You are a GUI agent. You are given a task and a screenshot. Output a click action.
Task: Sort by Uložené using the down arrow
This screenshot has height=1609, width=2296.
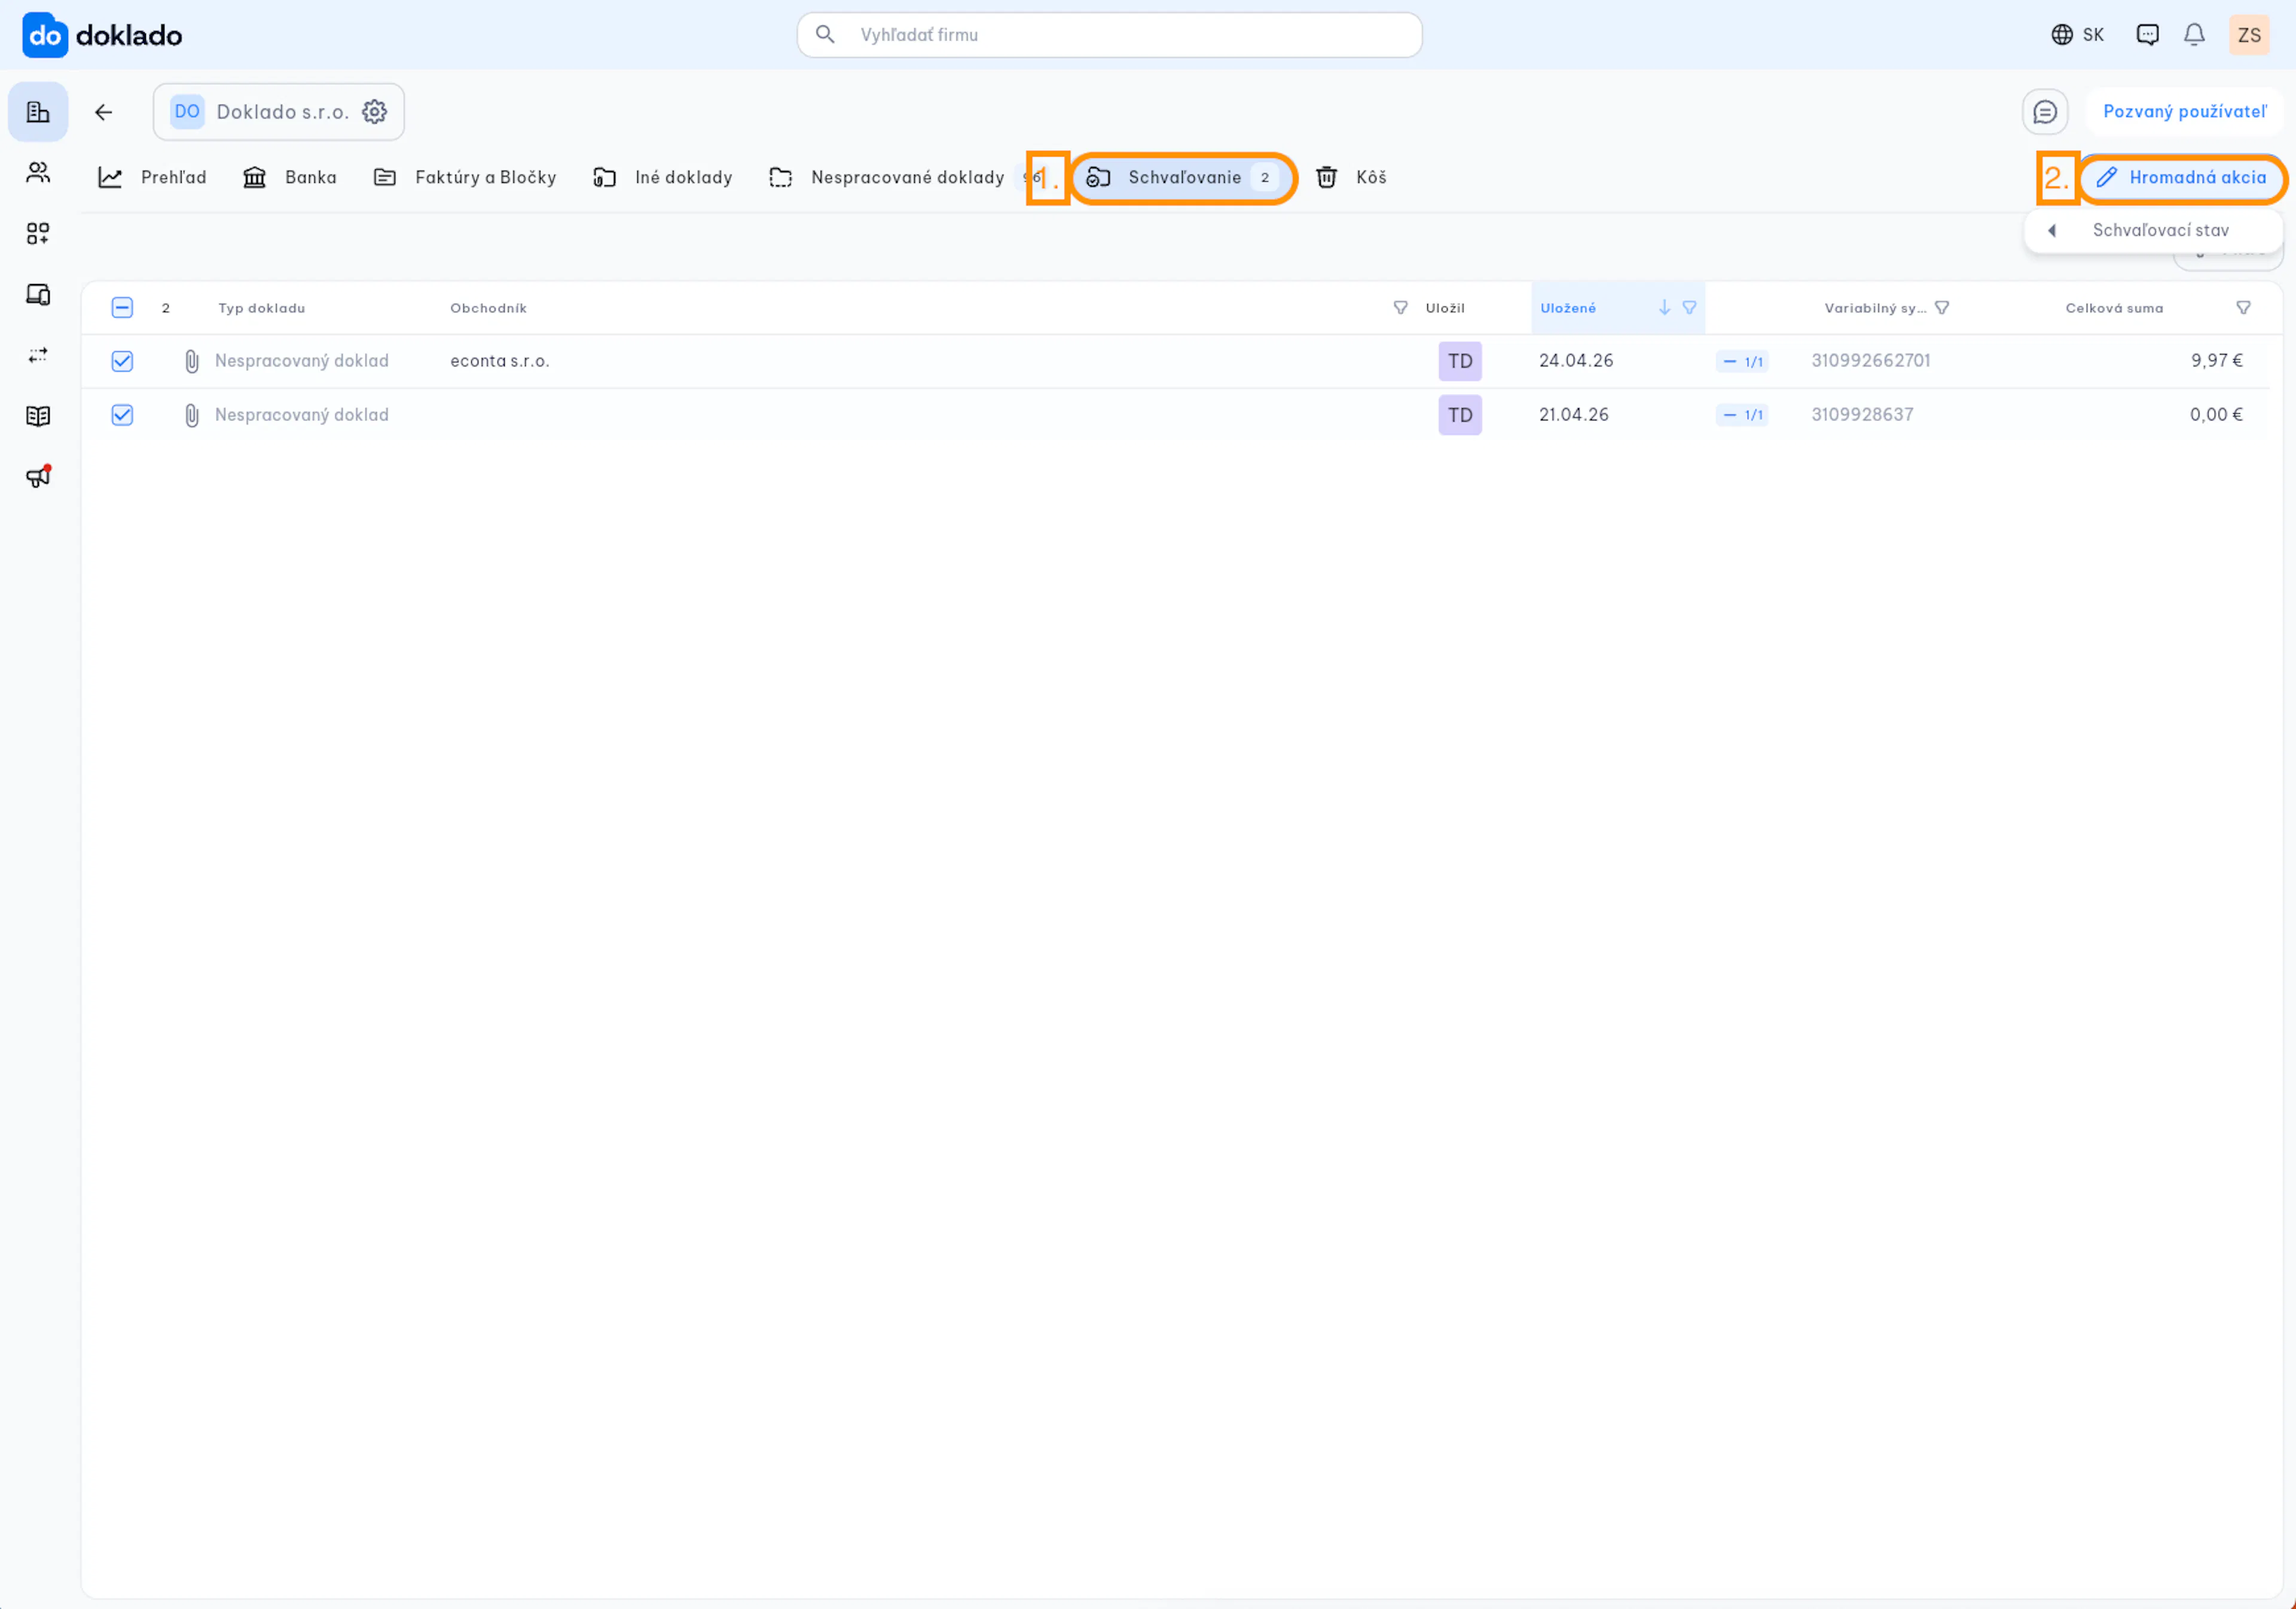[x=1665, y=308]
